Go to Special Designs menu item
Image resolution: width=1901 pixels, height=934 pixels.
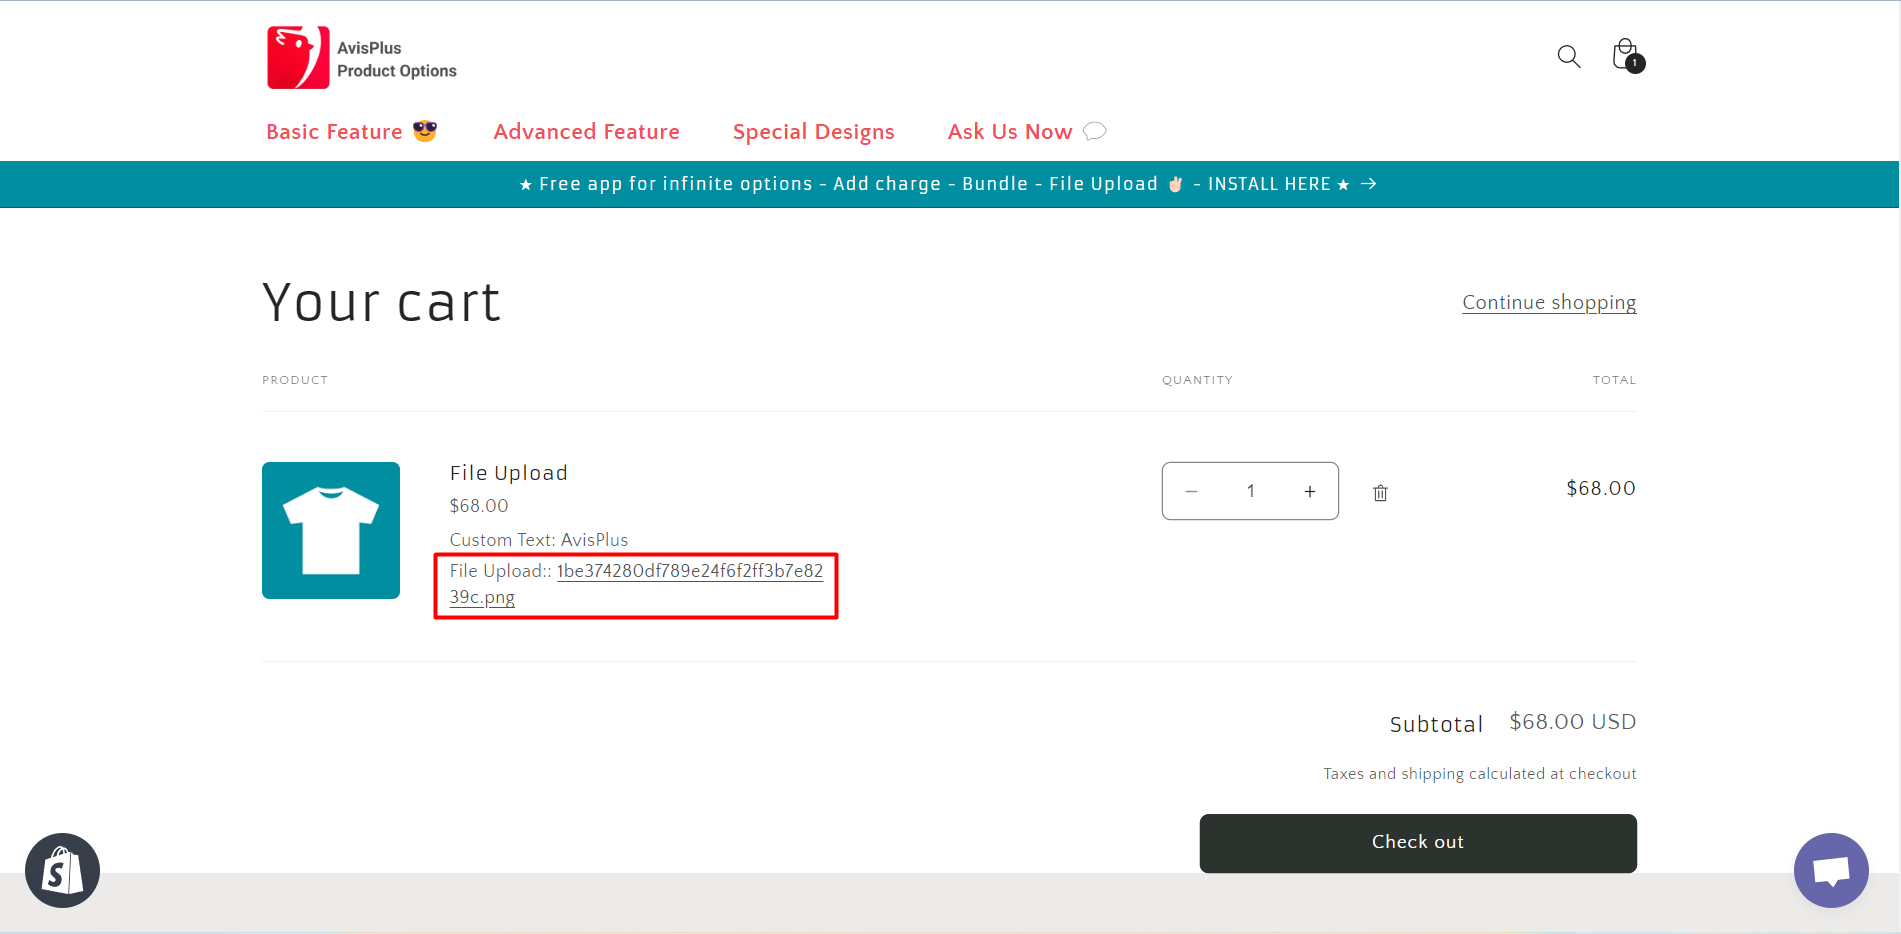point(813,132)
